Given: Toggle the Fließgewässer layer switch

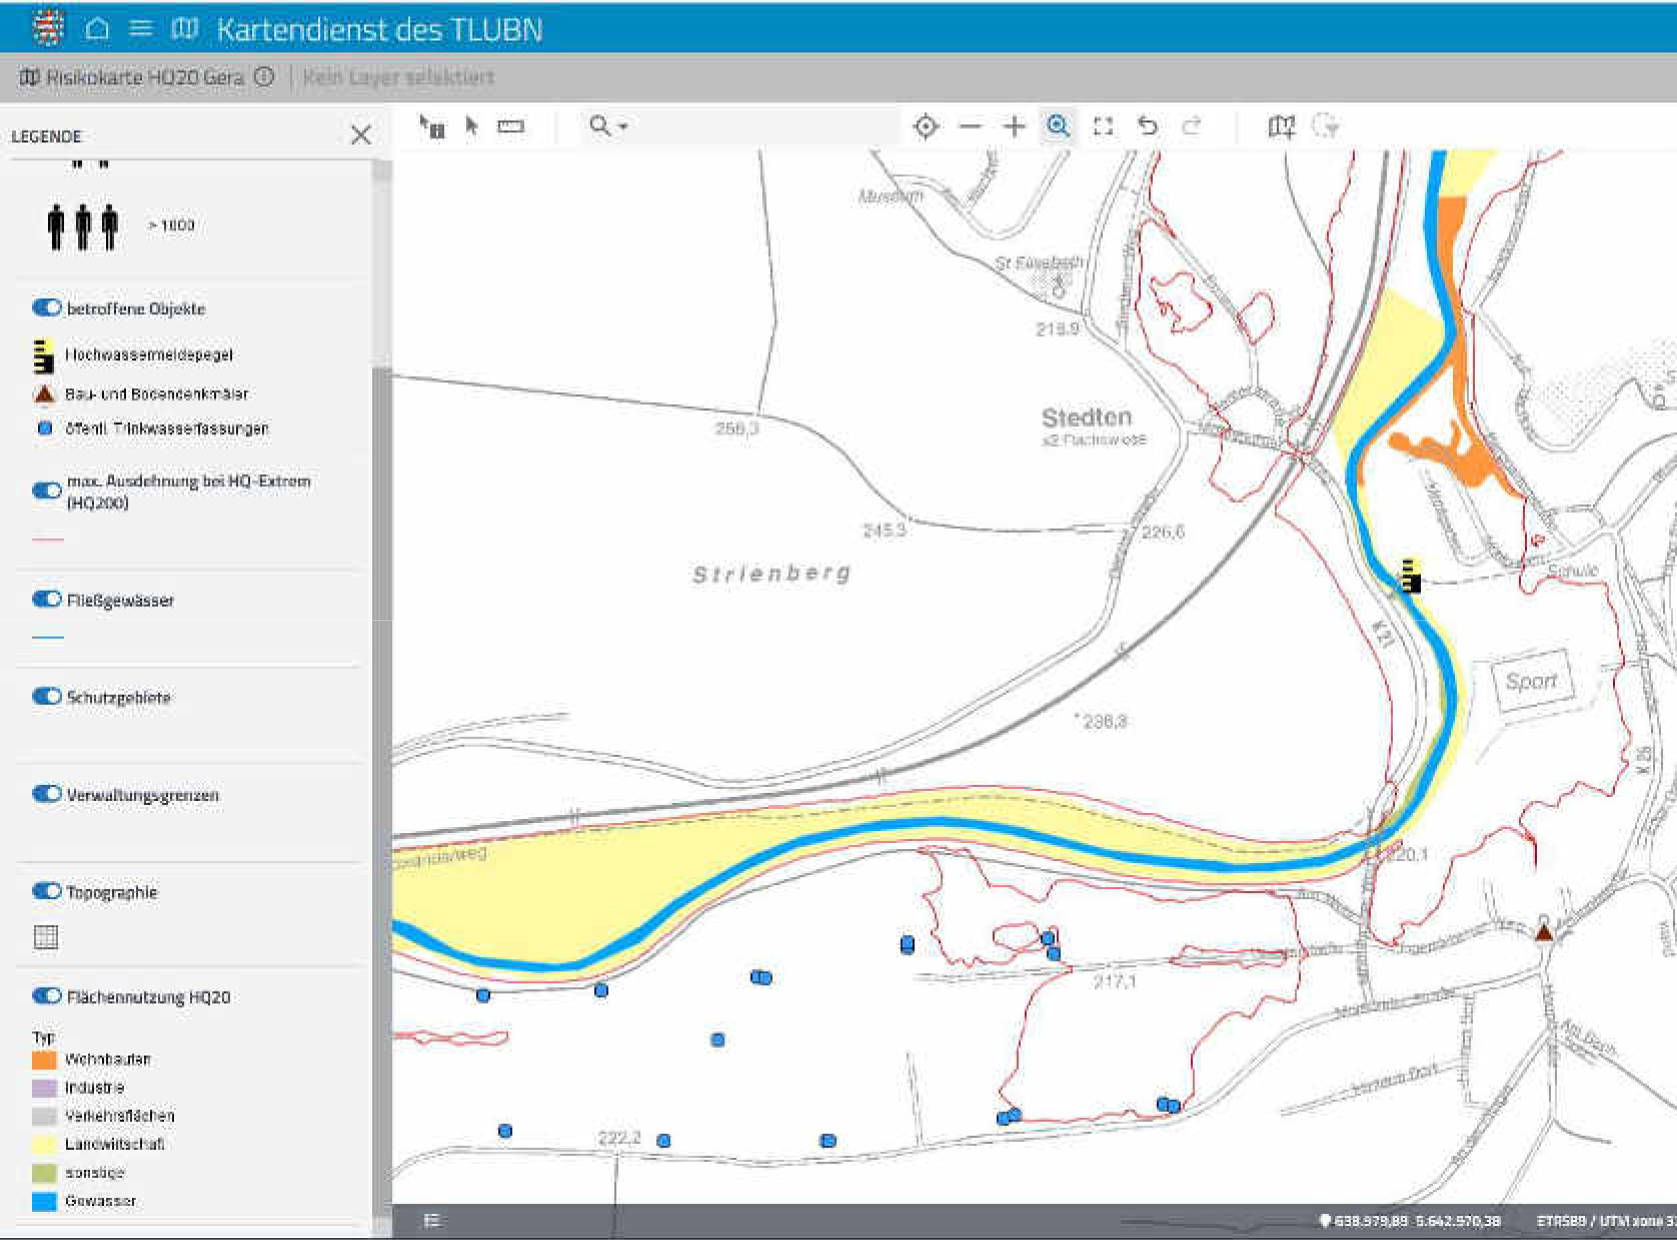Looking at the screenshot, I should 46,599.
